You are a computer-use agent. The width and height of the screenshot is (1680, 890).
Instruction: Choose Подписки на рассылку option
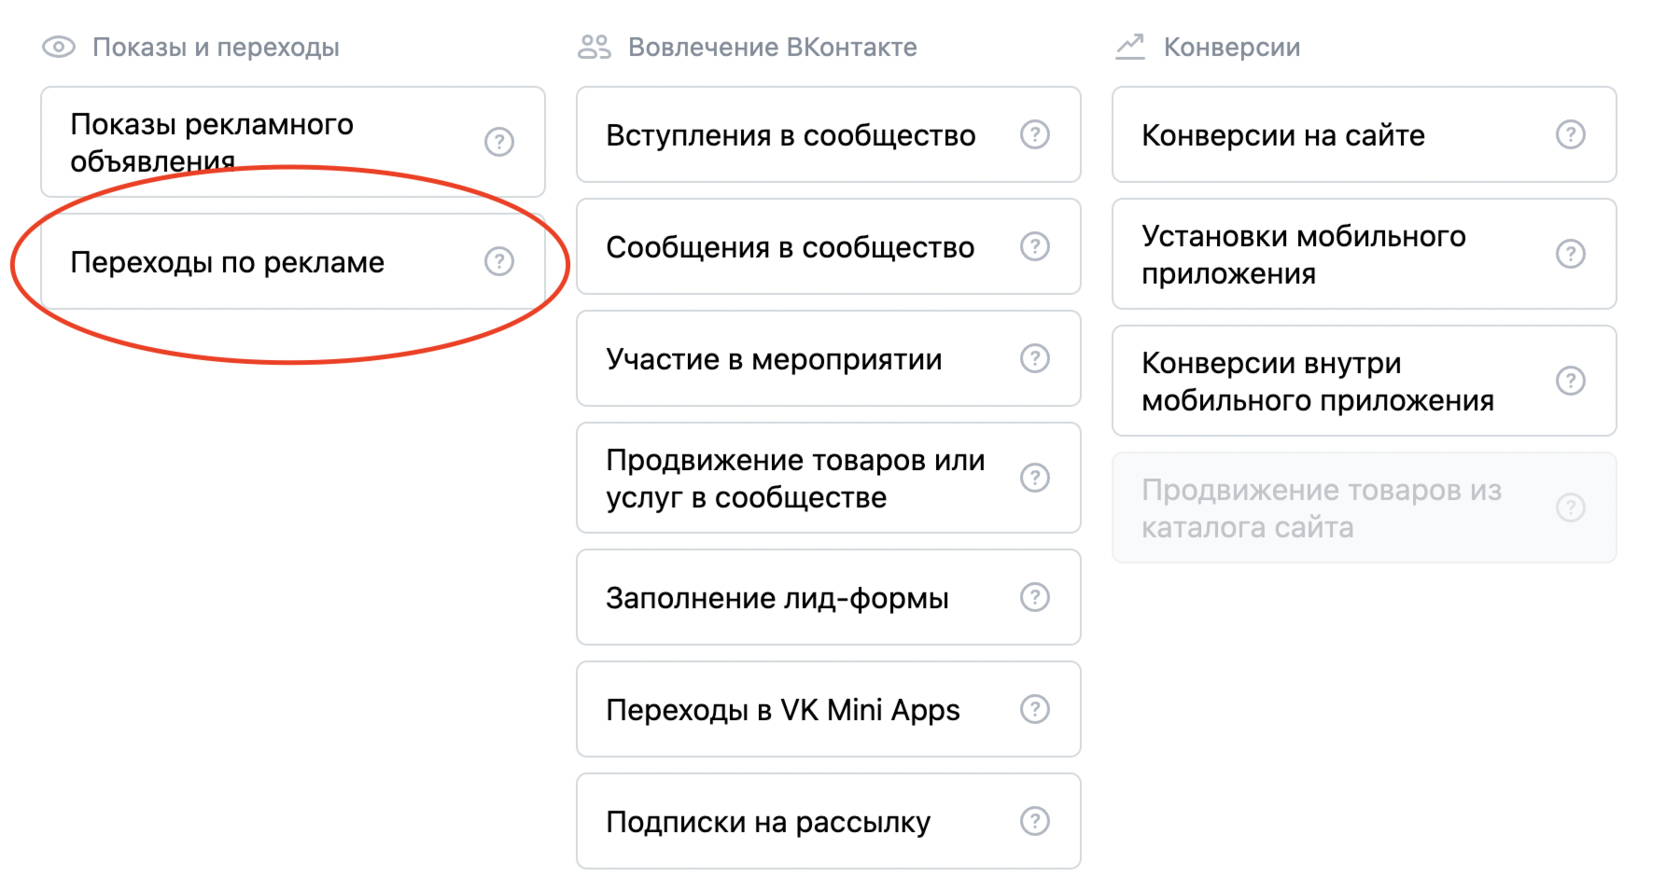point(768,822)
